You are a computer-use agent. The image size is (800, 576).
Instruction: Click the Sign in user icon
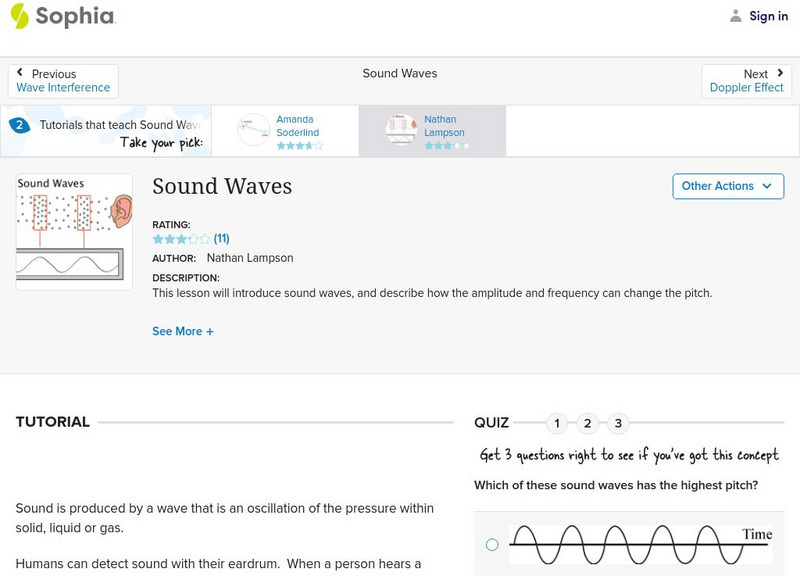736,16
